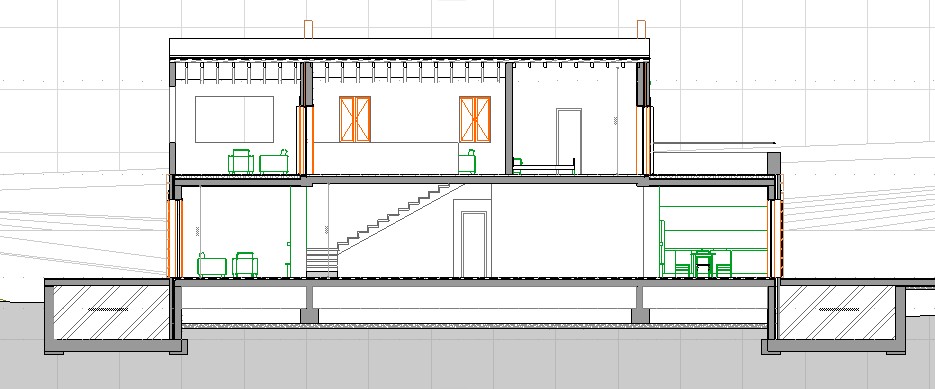Click the green bed on upper floor
935x389 pixels.
pyautogui.click(x=543, y=166)
